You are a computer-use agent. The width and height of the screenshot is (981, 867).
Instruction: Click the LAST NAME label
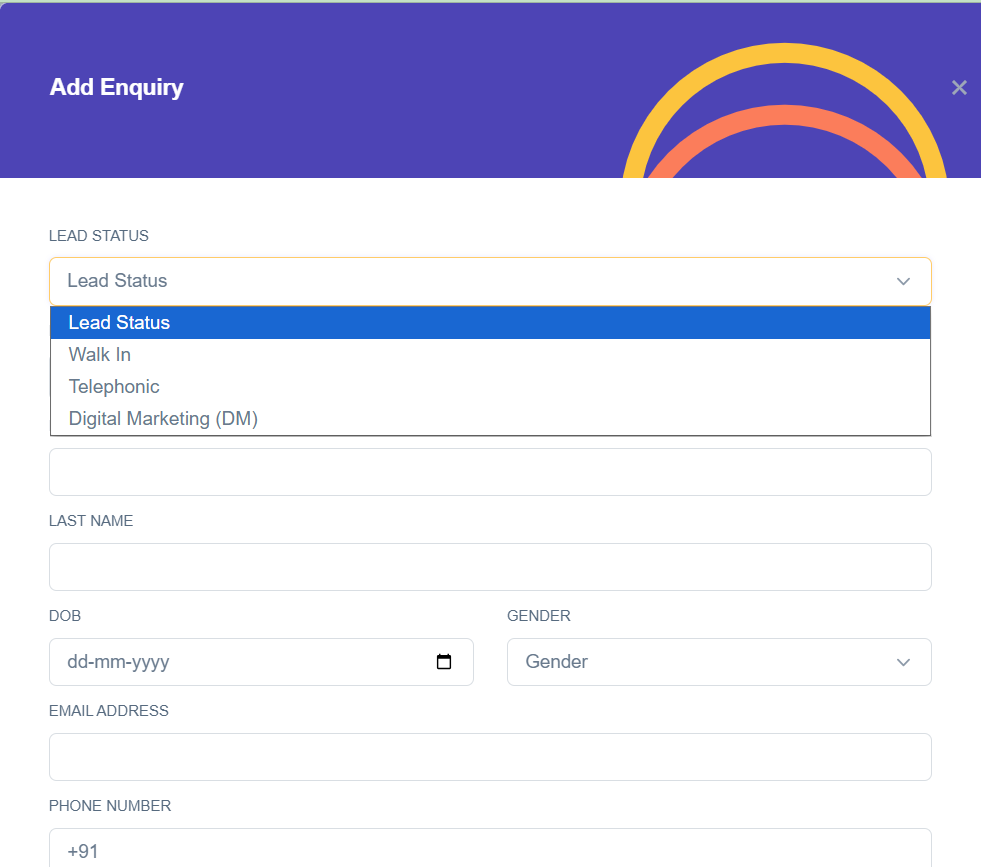pyautogui.click(x=91, y=521)
